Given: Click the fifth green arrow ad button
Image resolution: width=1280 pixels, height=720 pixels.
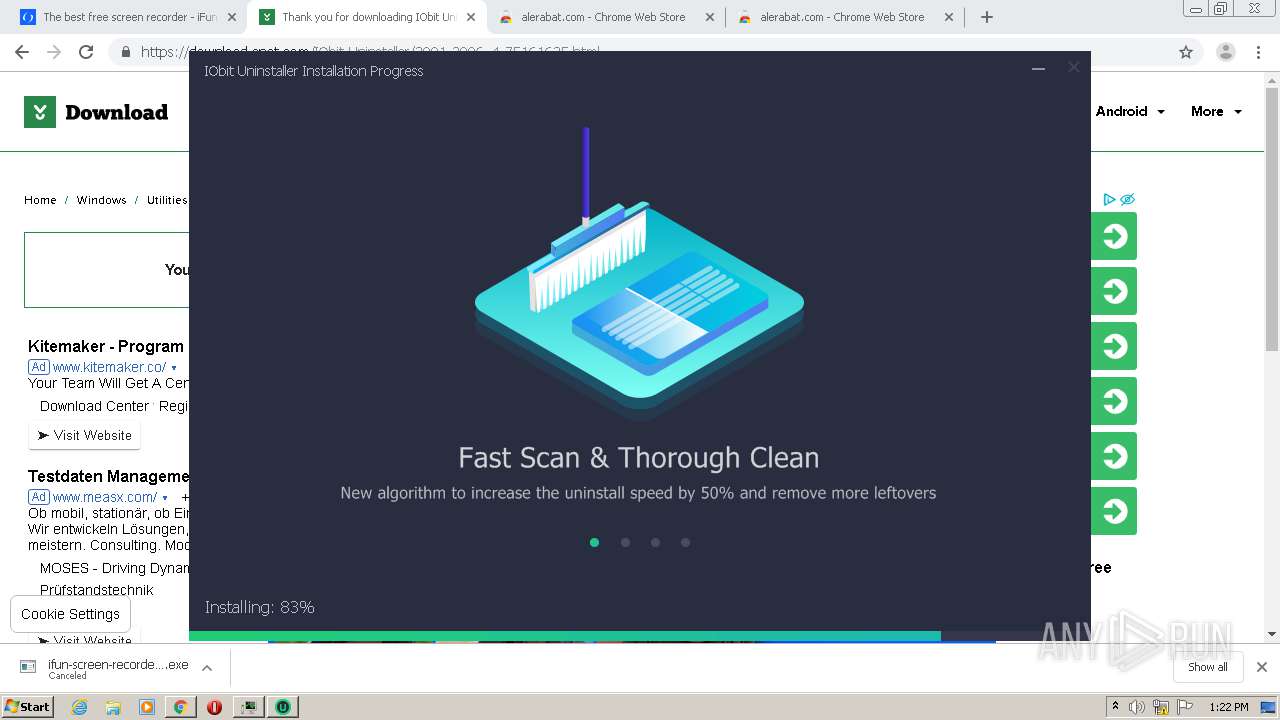Looking at the screenshot, I should [1114, 456].
